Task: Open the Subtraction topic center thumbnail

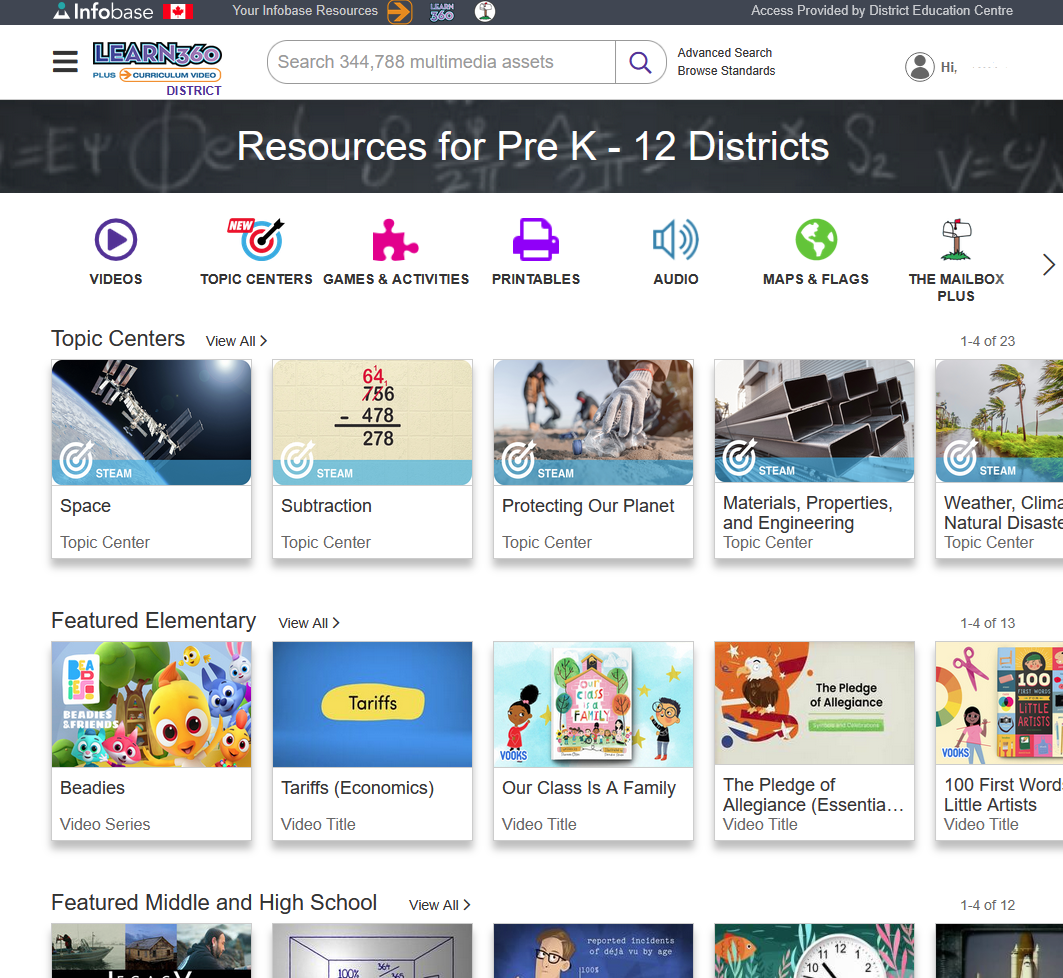Action: click(x=372, y=422)
